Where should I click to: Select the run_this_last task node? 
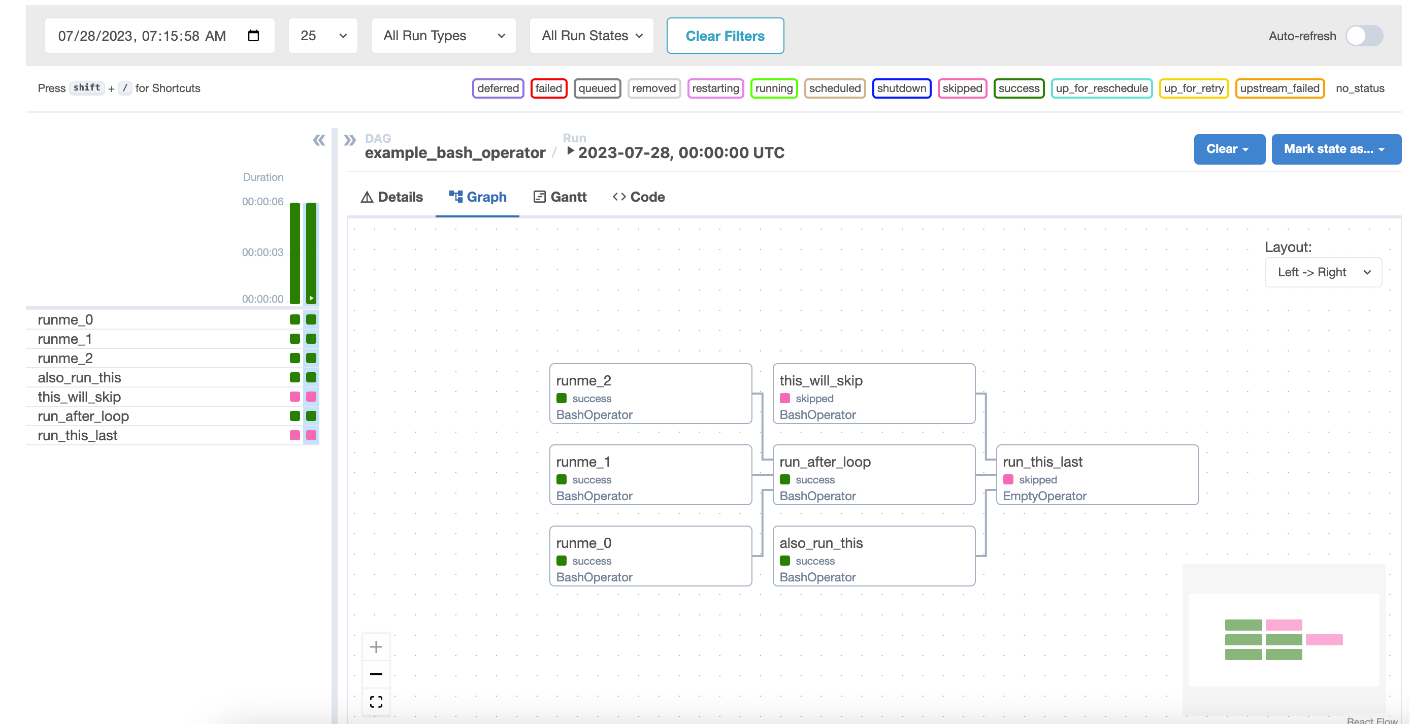(x=1096, y=474)
